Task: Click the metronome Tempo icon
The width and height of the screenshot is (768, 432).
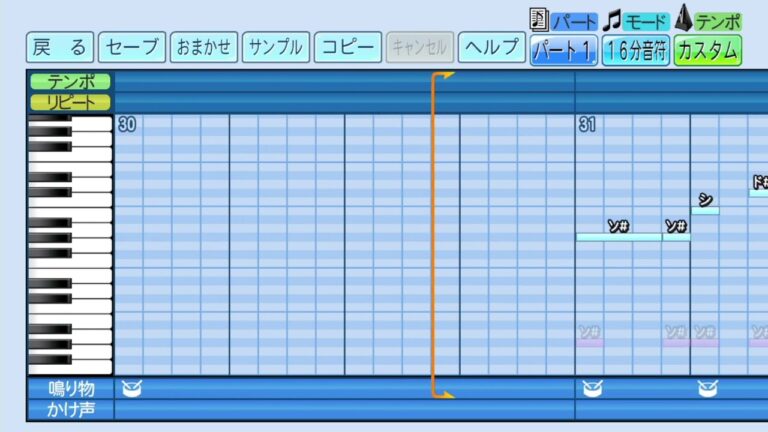Action: coord(685,18)
